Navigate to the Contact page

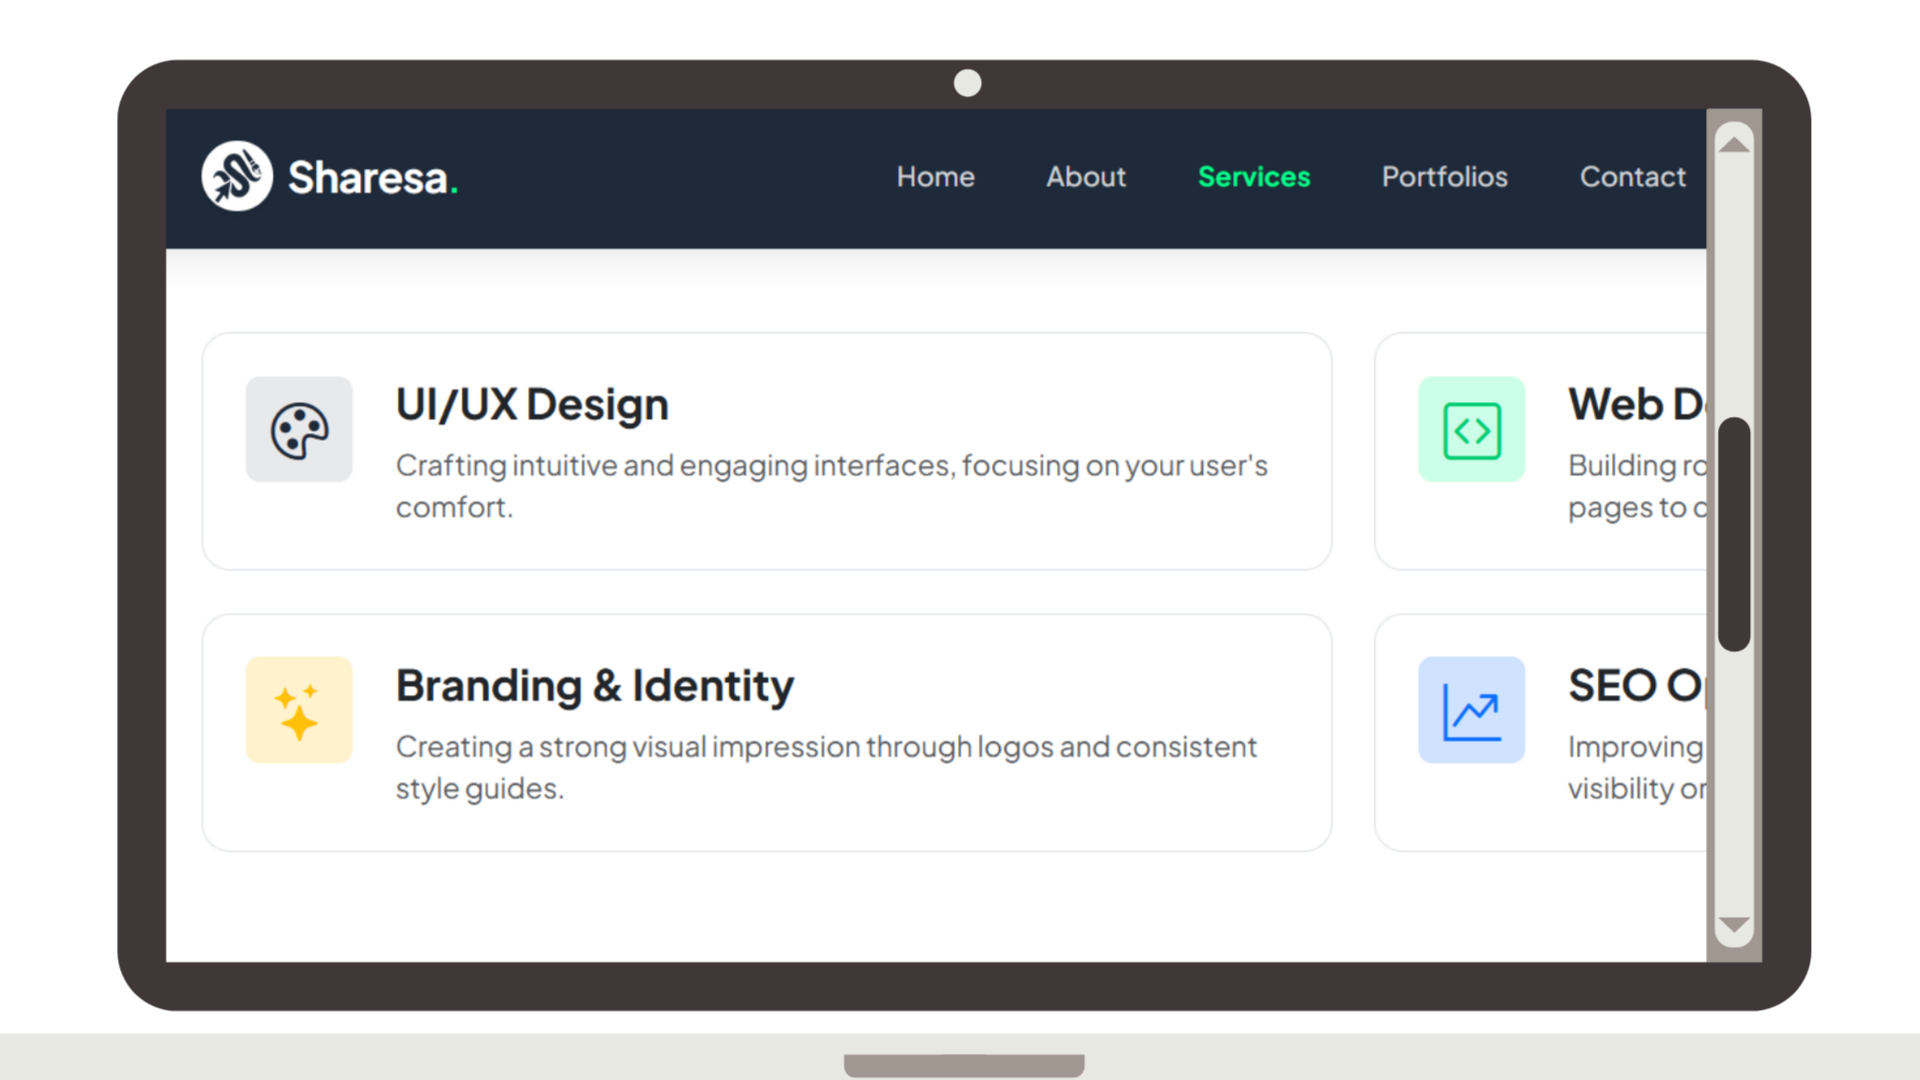click(x=1632, y=177)
